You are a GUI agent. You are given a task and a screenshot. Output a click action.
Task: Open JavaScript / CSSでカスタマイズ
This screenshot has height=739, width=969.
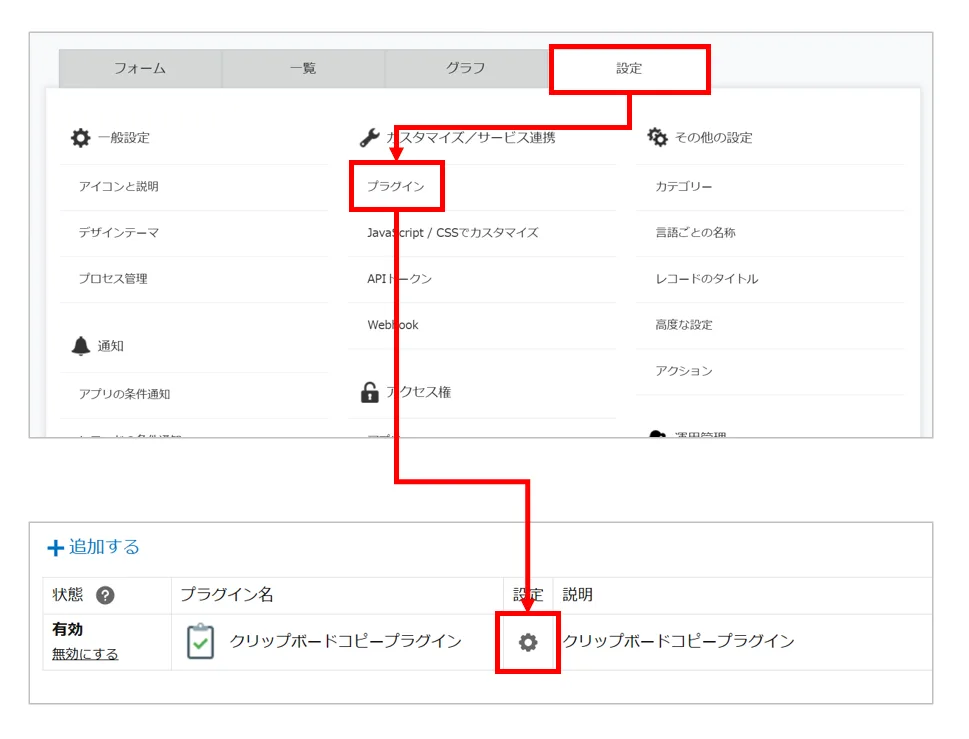pyautogui.click(x=452, y=233)
